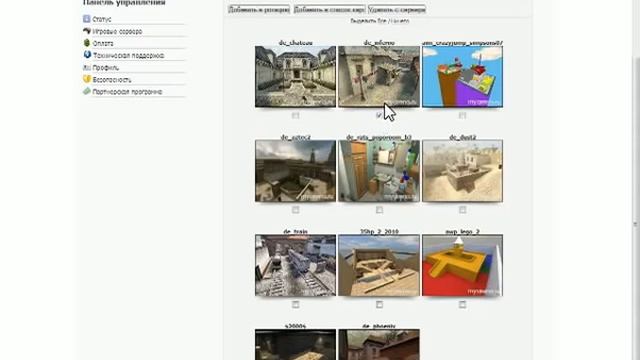Tick the checkbox under awp_lego_2 map
The width and height of the screenshot is (640, 360).
pyautogui.click(x=462, y=304)
